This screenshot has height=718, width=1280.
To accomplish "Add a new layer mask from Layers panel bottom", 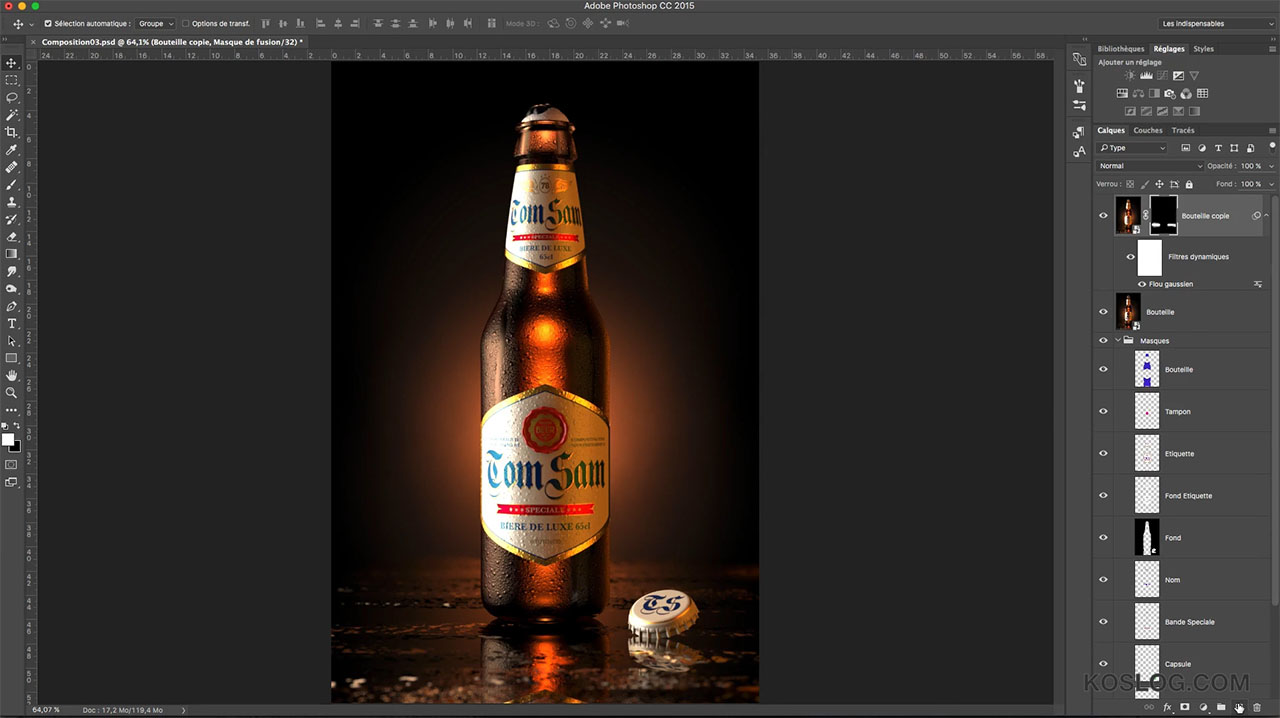I will 1185,707.
